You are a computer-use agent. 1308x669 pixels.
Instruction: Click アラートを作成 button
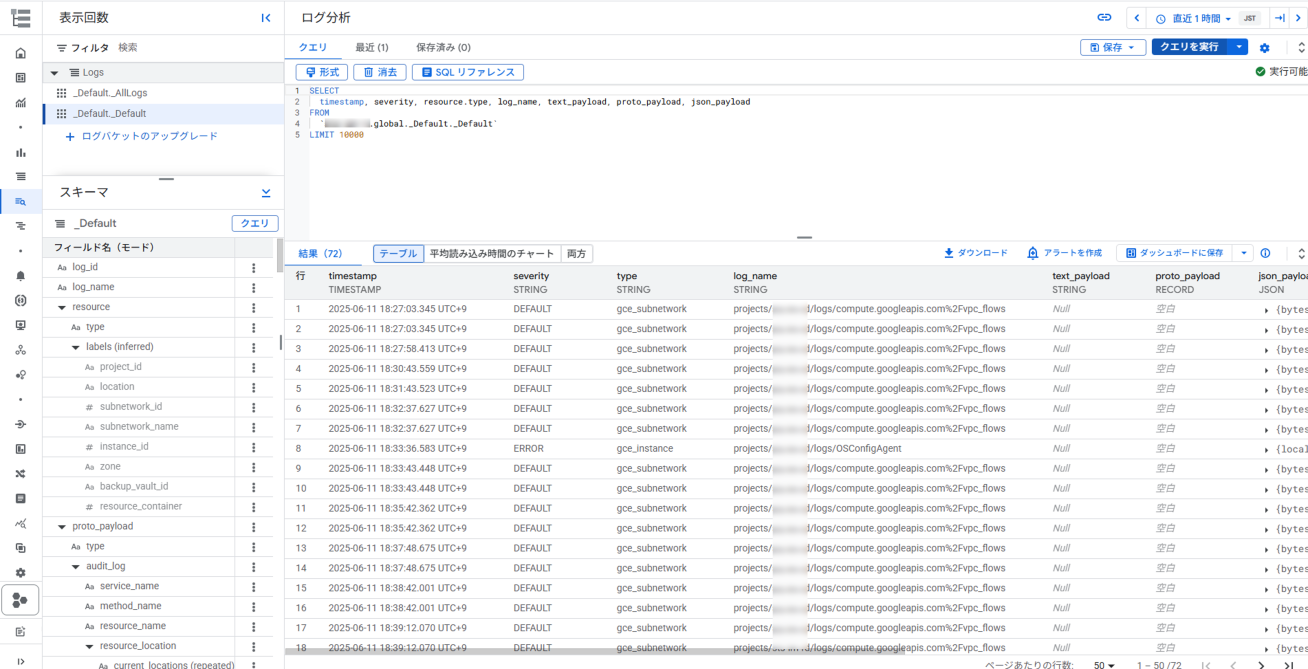1065,253
